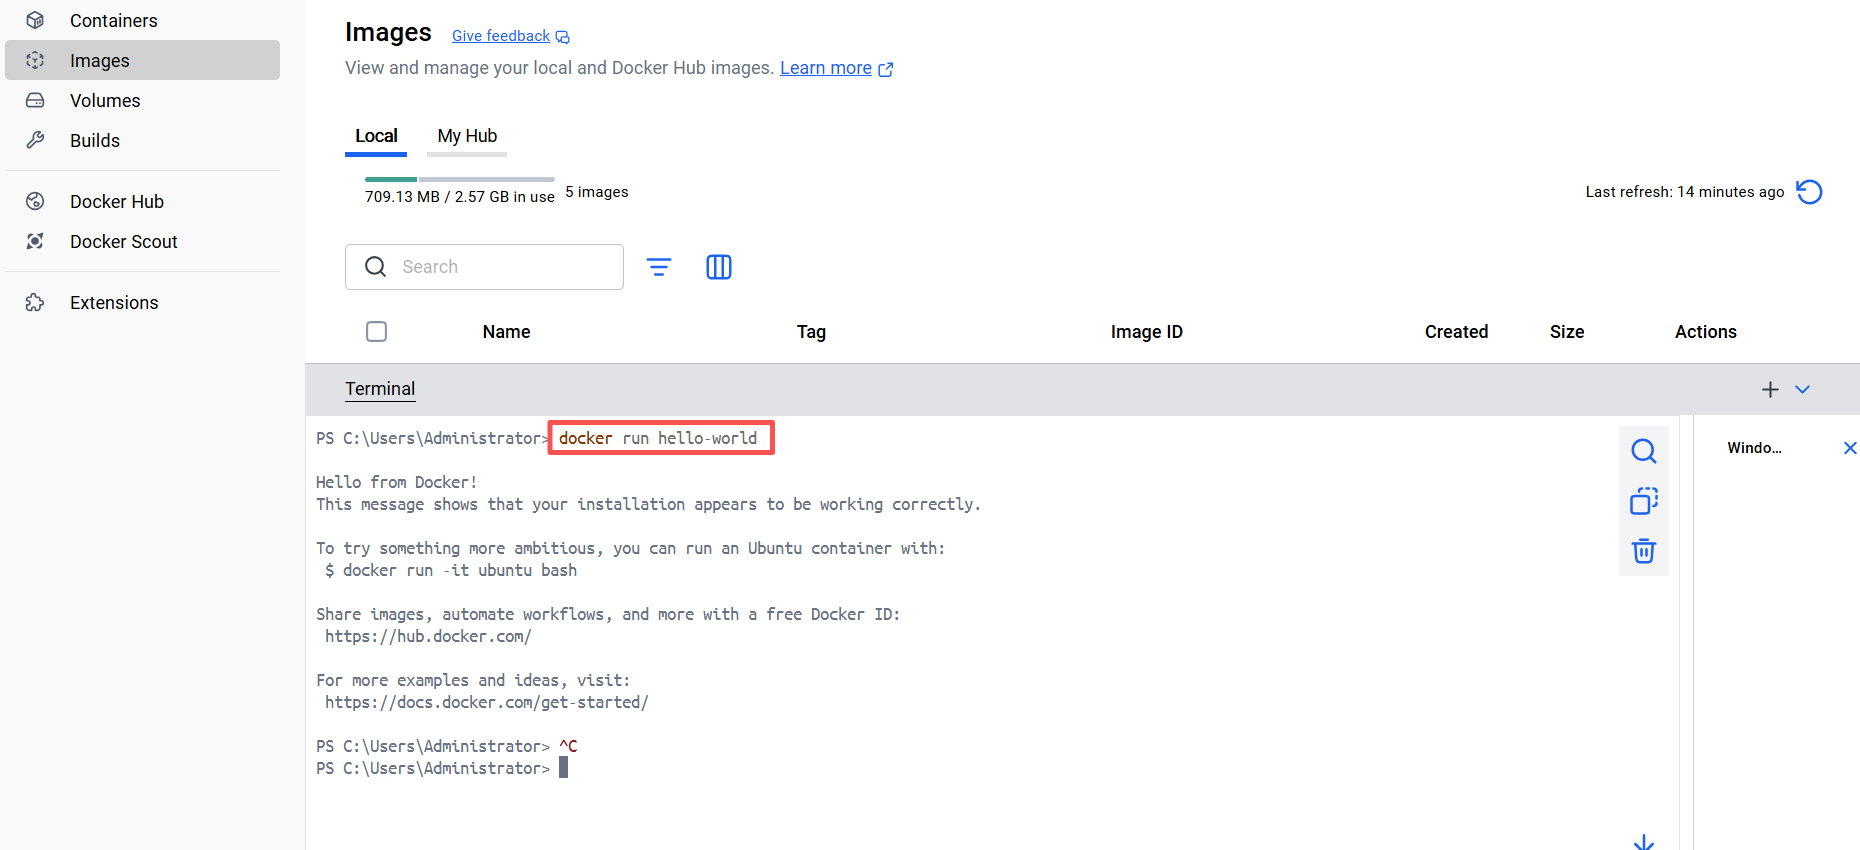Click the disk usage progress bar
The width and height of the screenshot is (1860, 850).
pyautogui.click(x=460, y=179)
